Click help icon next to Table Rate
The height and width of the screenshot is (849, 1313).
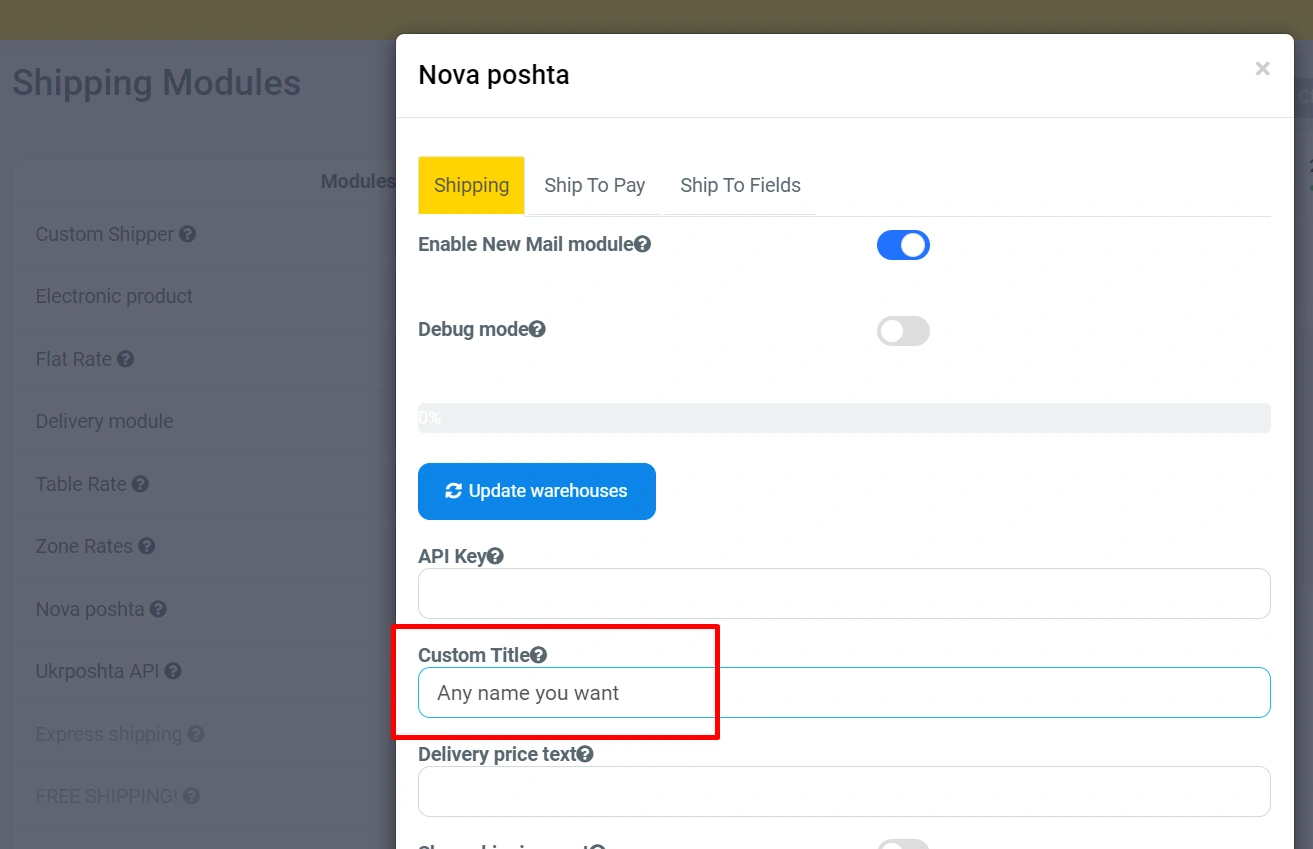click(x=140, y=484)
